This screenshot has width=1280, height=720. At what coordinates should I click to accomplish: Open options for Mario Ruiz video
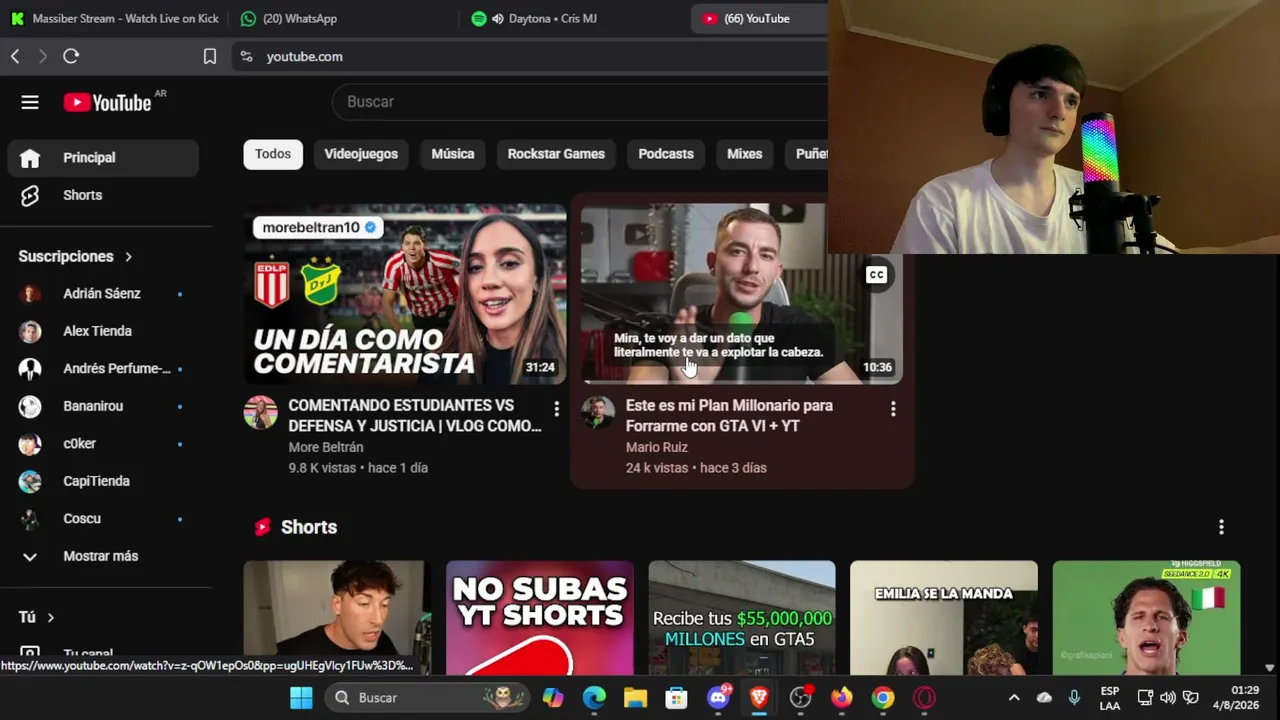(x=893, y=408)
